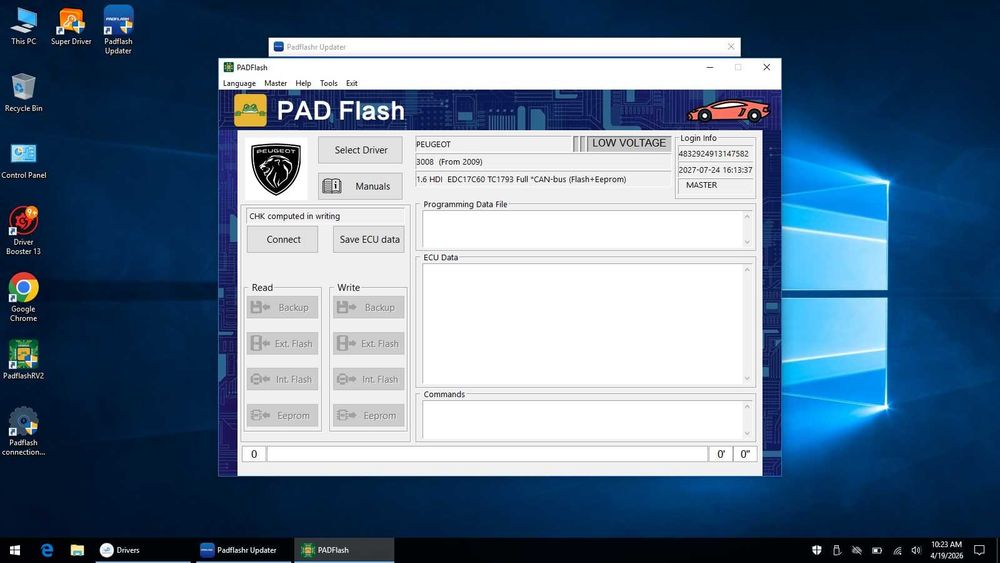Open the Help menu

click(x=304, y=84)
